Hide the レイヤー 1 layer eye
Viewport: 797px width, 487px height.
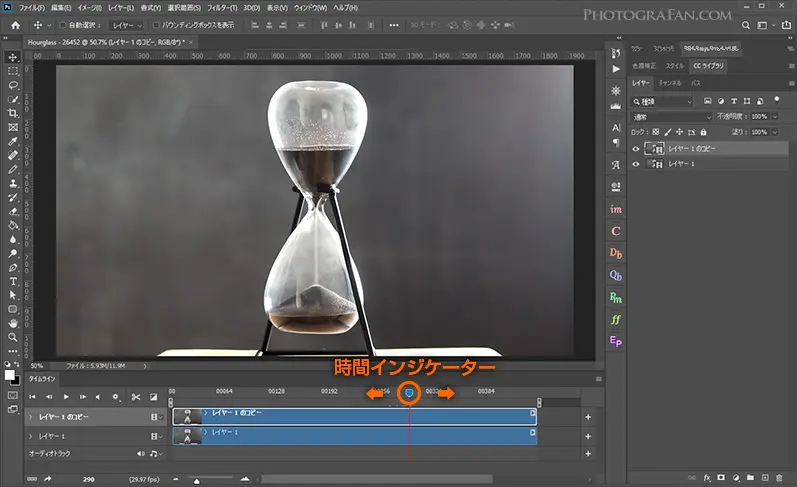(x=636, y=164)
